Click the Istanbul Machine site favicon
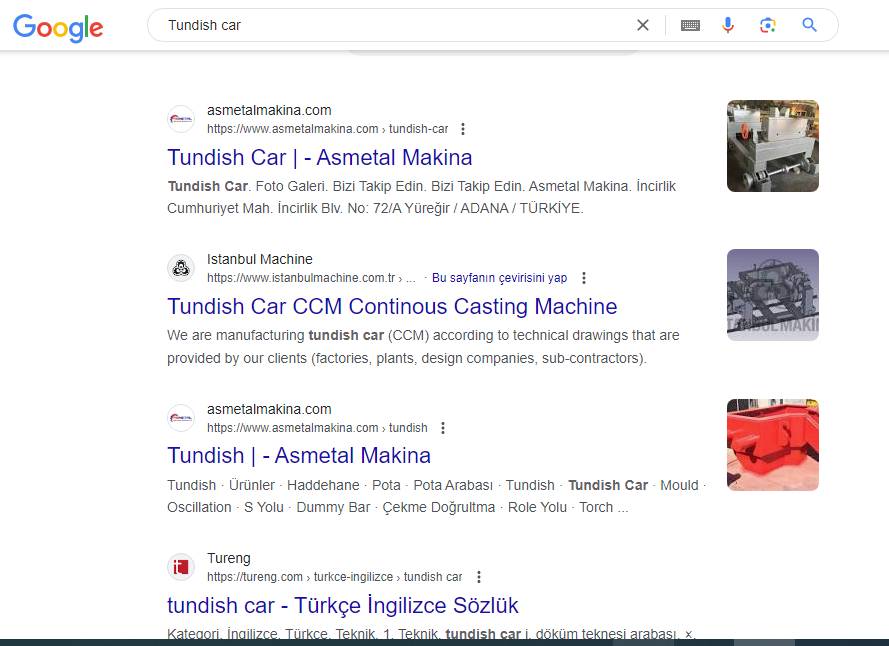 pos(181,268)
